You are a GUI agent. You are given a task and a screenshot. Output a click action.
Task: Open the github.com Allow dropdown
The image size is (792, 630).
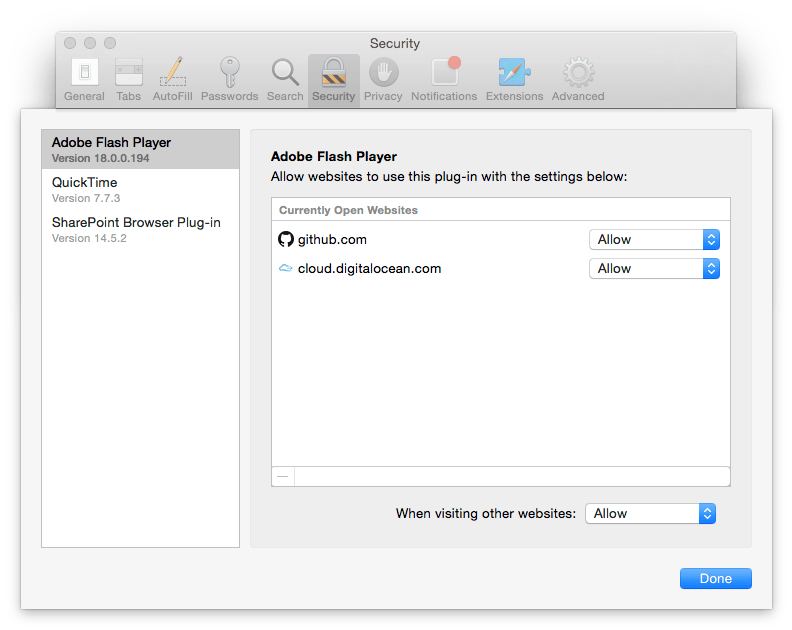pos(654,240)
